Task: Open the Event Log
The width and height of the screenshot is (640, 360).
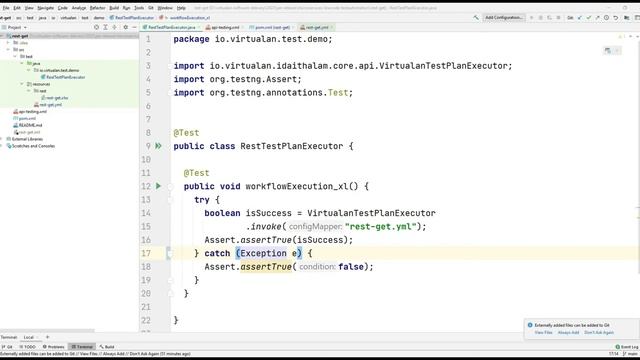Action: [627, 347]
